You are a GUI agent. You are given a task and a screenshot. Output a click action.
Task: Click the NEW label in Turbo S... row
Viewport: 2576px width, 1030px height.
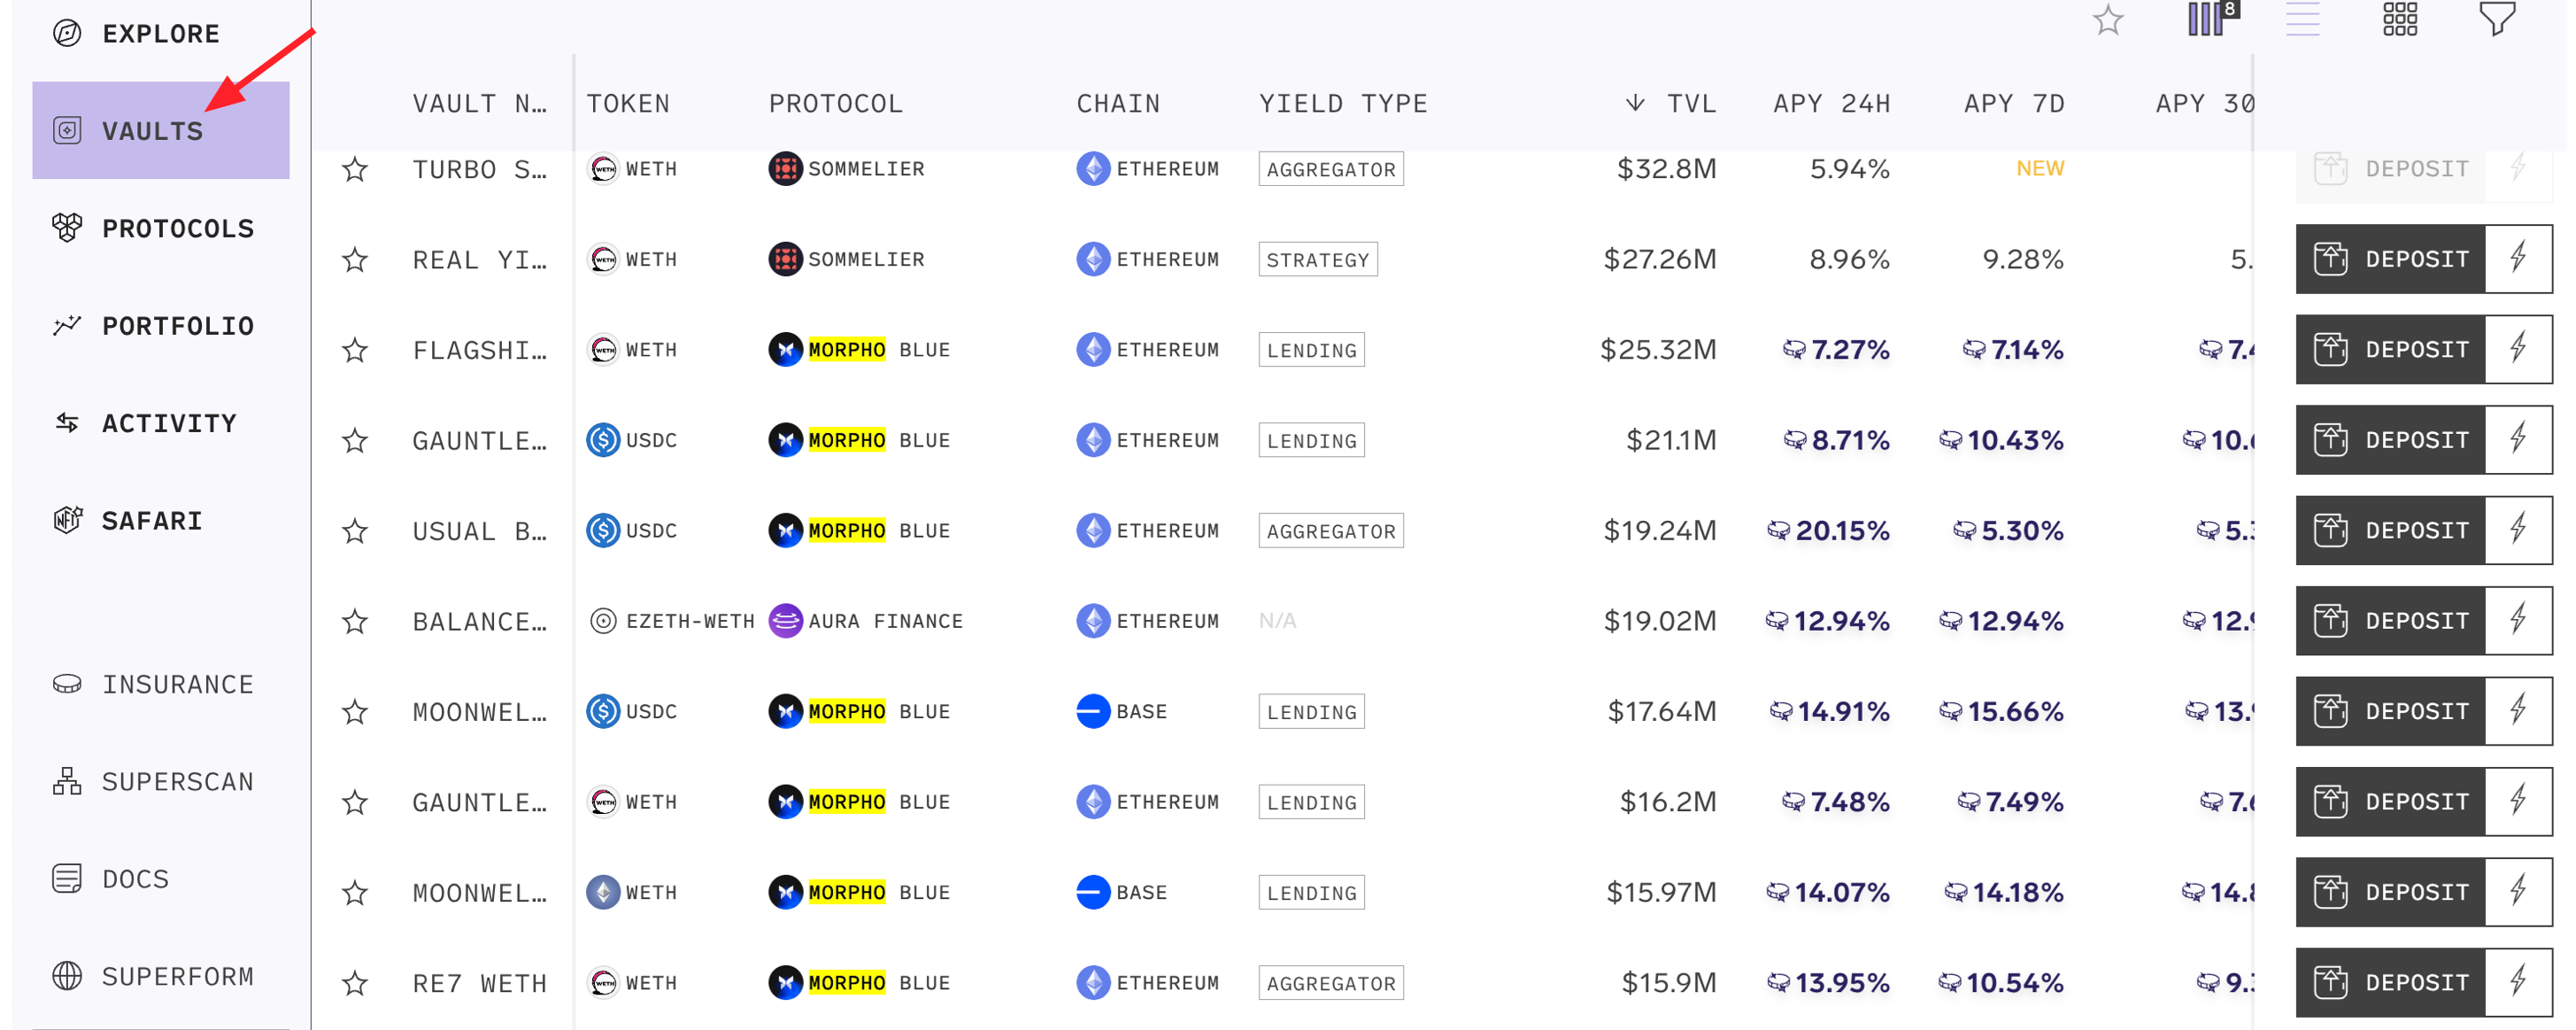(2040, 168)
